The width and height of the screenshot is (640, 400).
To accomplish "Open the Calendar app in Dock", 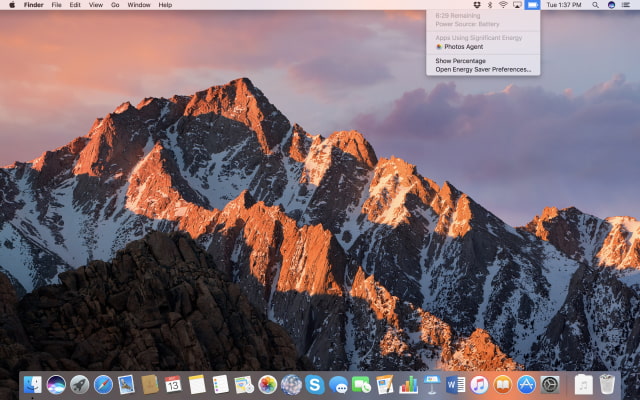I will click(173, 384).
